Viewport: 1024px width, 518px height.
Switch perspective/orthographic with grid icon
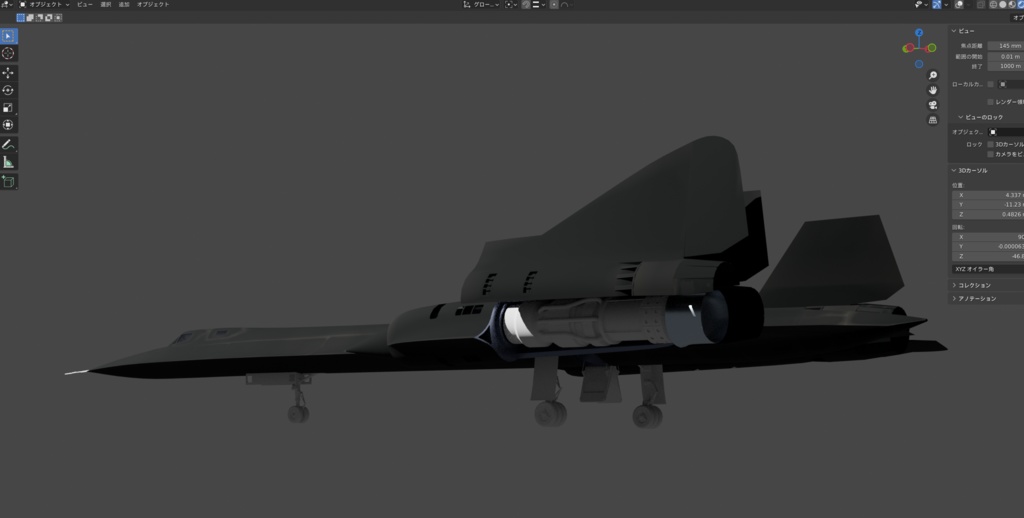point(933,120)
